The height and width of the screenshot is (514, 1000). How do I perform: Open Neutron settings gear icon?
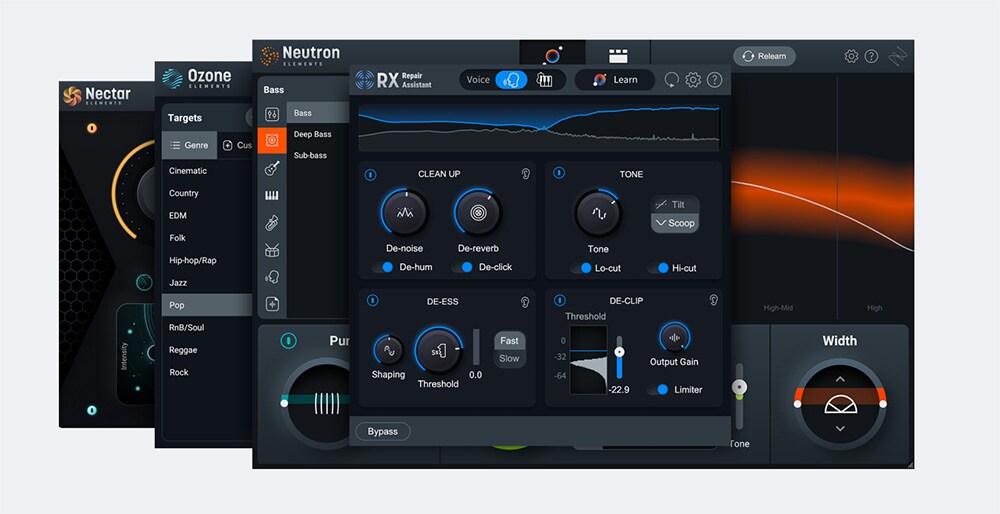[x=851, y=56]
